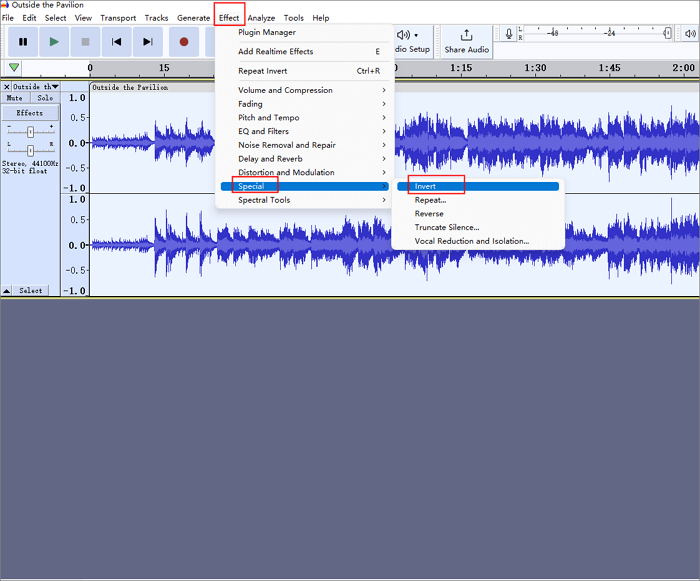This screenshot has width=700, height=581.
Task: Start recording with the red Record button
Action: coord(183,42)
